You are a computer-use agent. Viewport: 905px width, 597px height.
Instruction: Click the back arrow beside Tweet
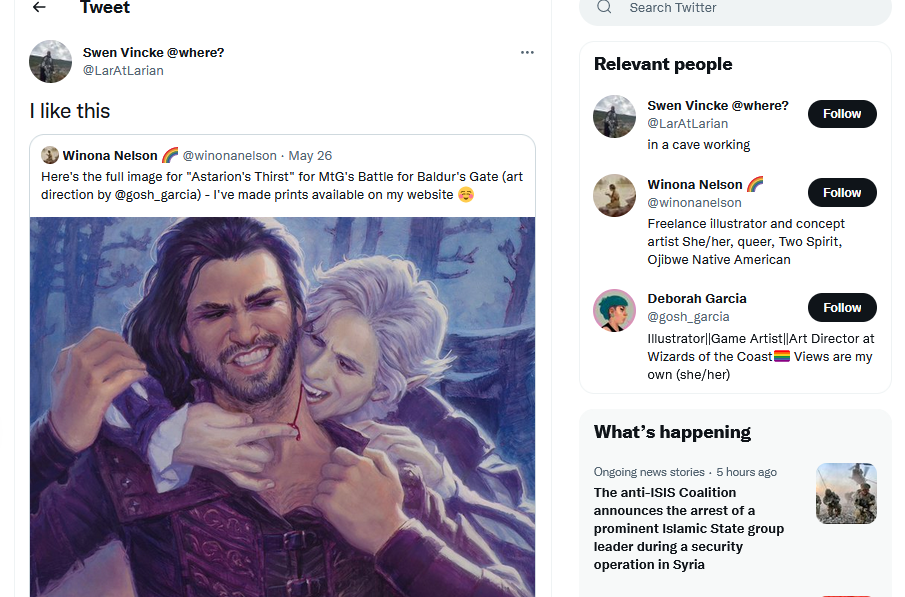[x=39, y=8]
